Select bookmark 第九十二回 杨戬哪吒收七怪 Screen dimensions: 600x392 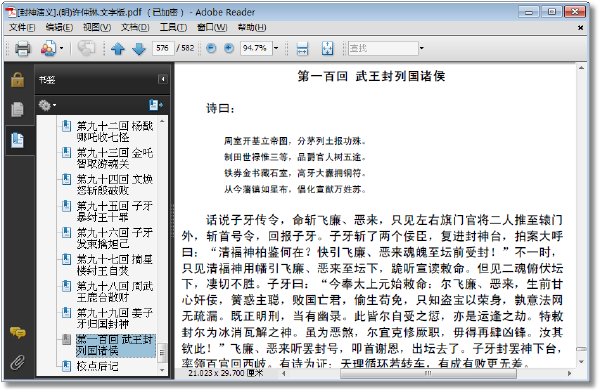point(114,131)
